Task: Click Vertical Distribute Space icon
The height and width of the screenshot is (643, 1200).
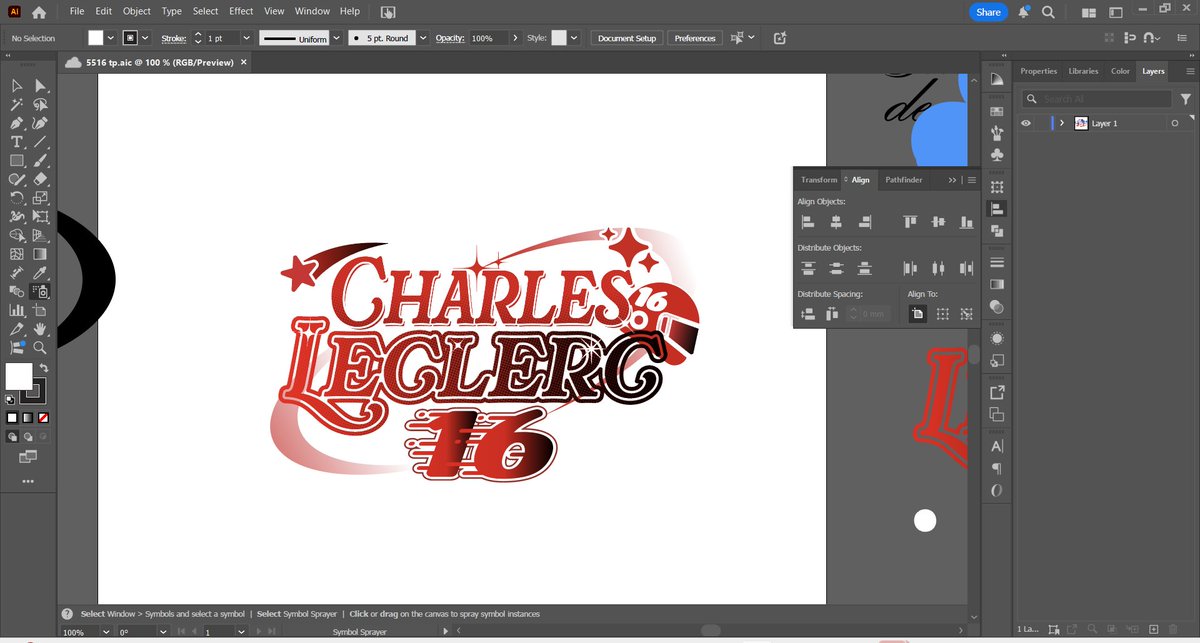Action: (x=808, y=314)
